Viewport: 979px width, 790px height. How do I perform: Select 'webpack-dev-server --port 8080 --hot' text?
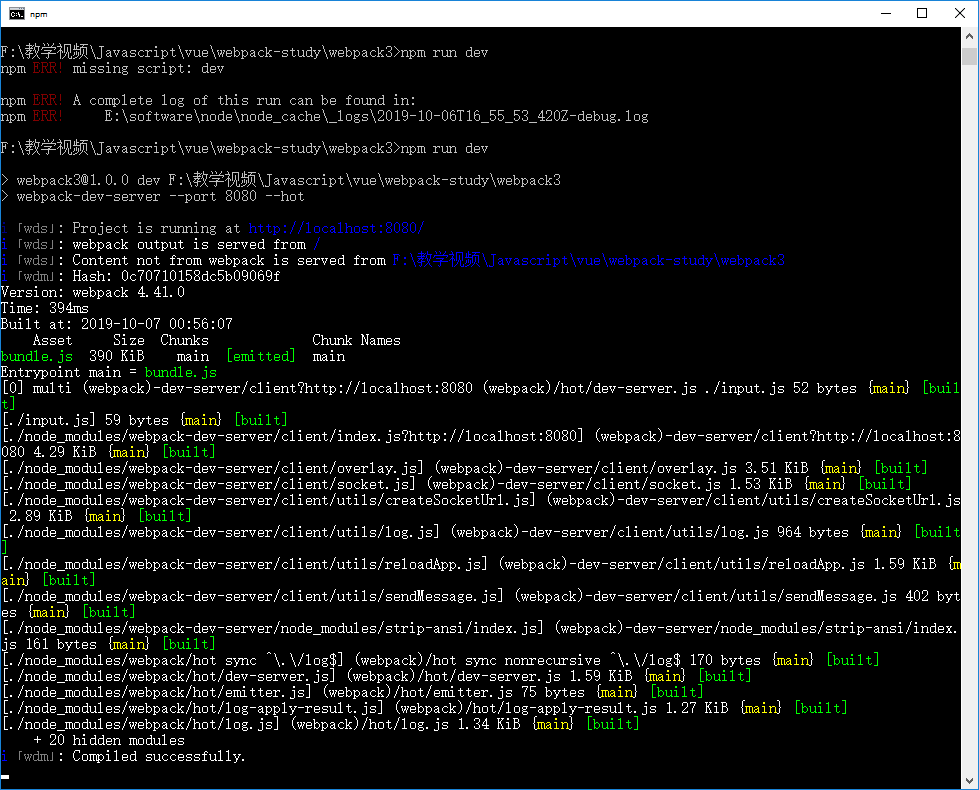[x=160, y=196]
